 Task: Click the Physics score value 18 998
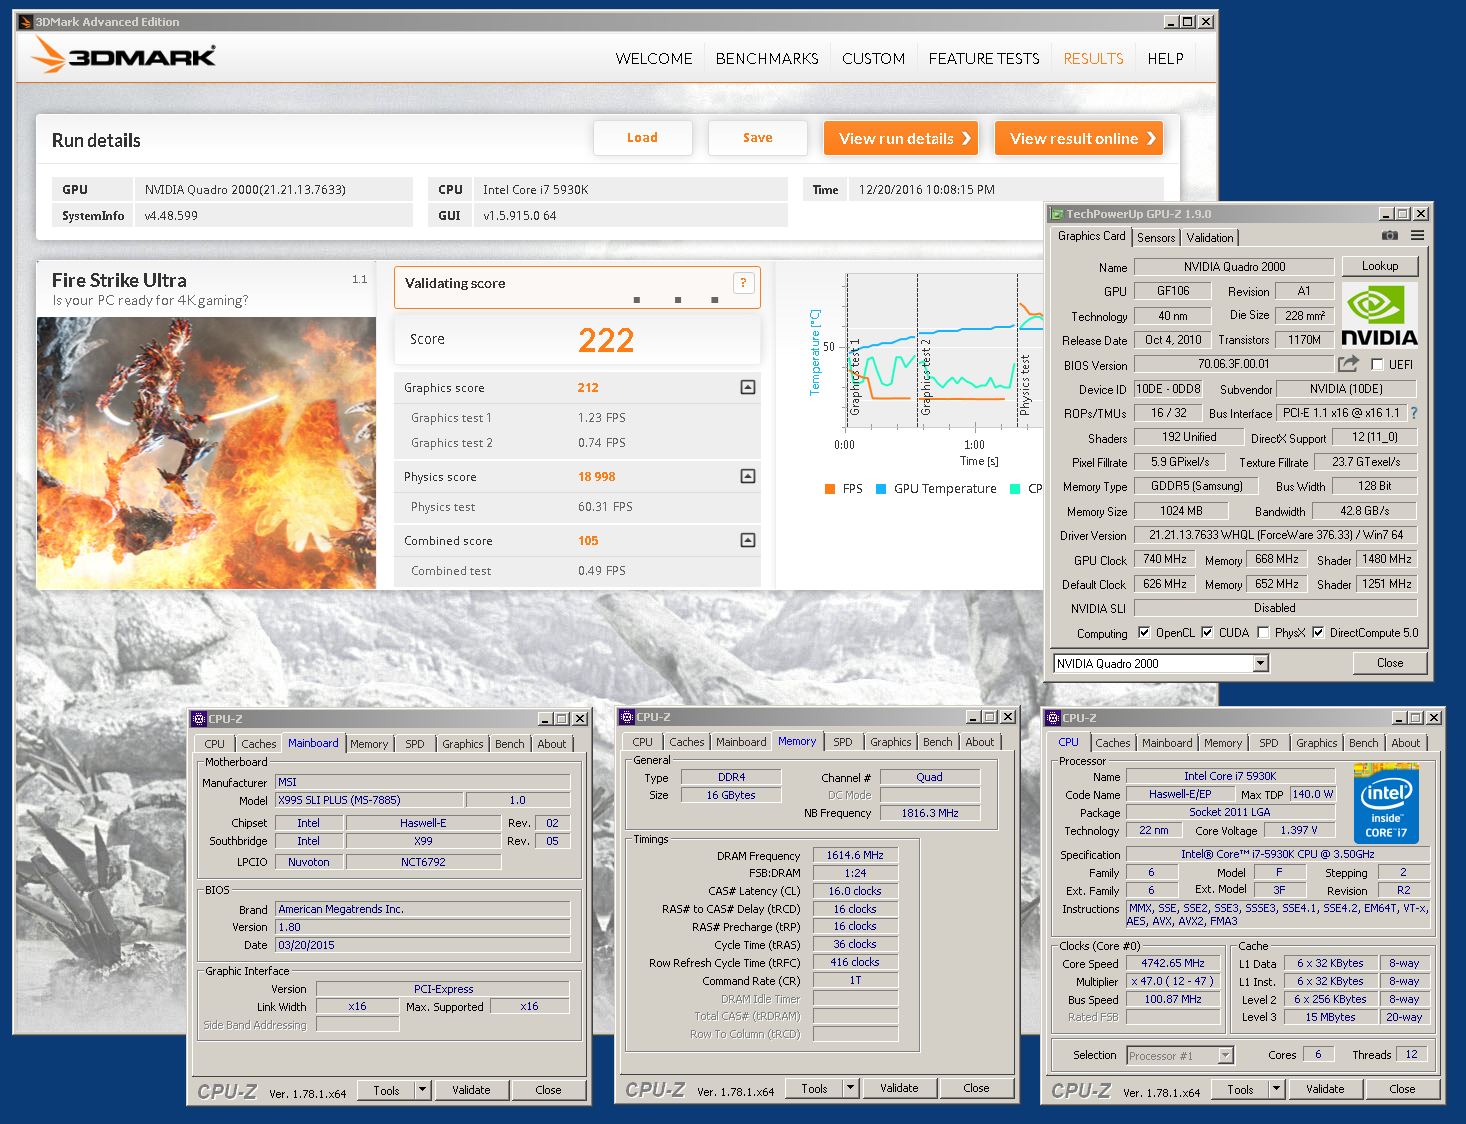pos(597,477)
